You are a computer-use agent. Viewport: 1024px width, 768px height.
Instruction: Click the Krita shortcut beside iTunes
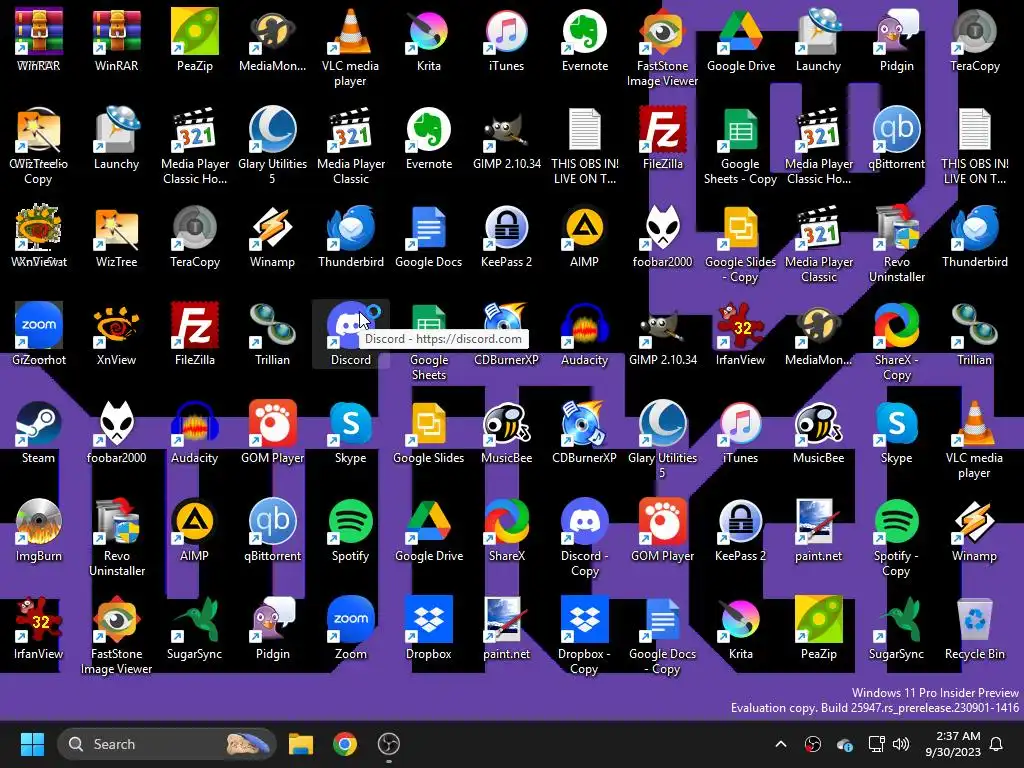[428, 40]
